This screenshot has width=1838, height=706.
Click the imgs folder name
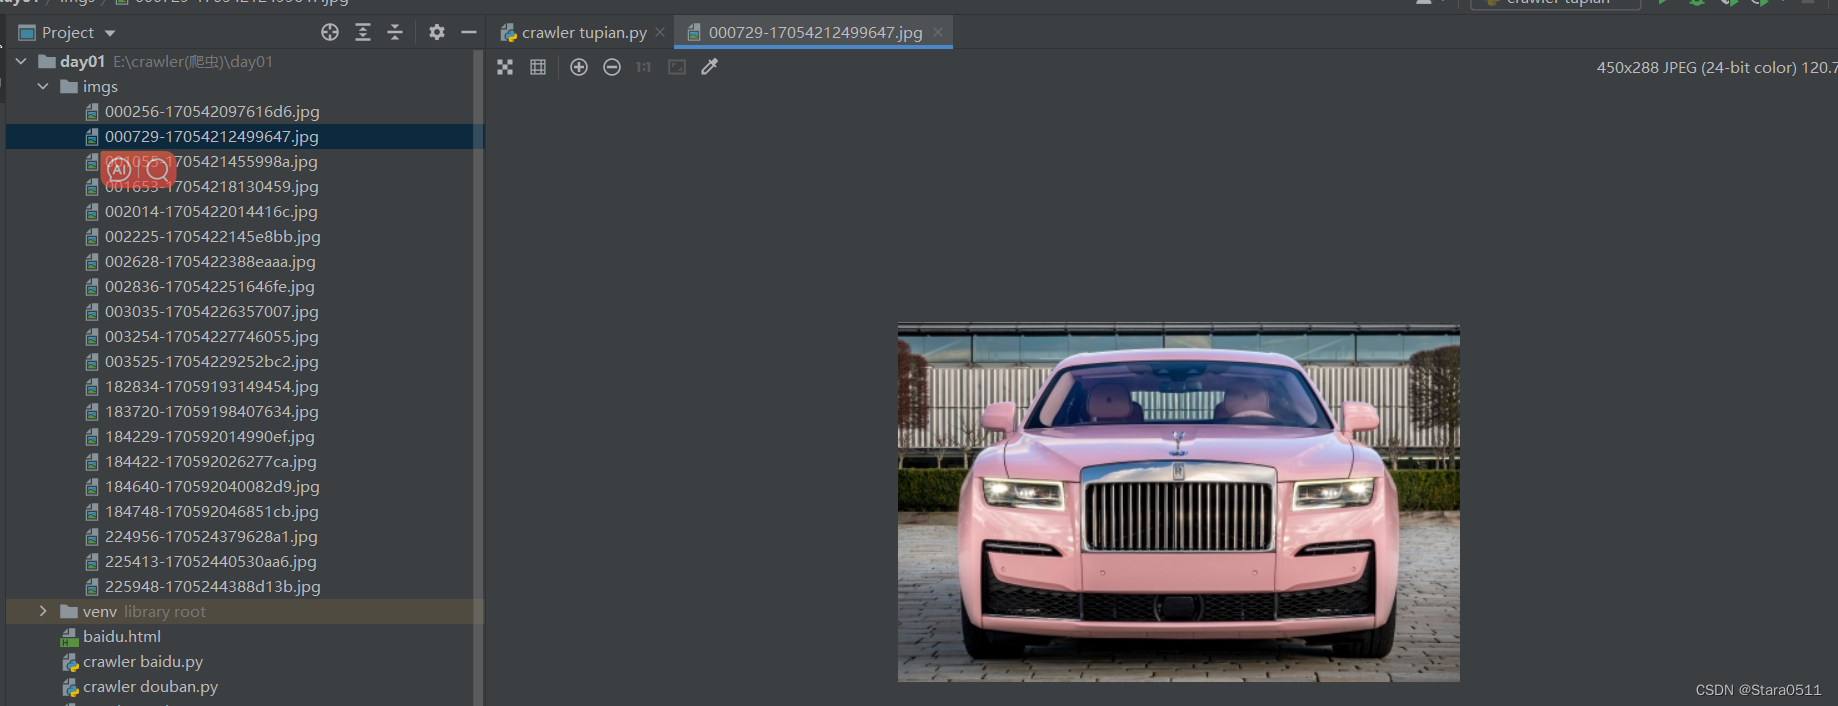(x=100, y=87)
